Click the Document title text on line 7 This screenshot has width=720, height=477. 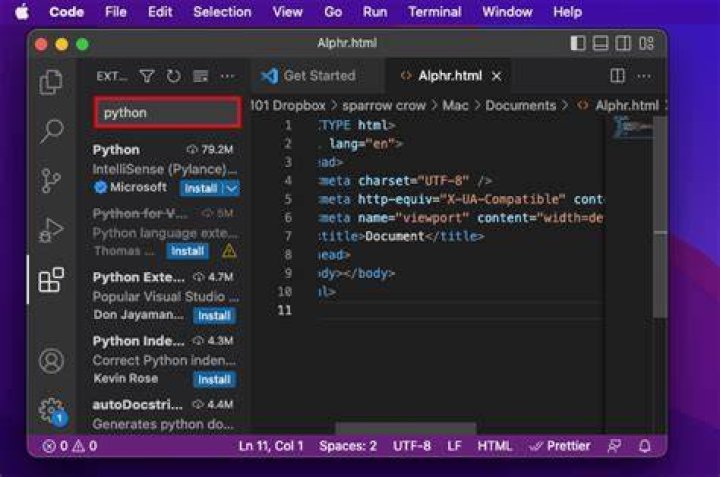(x=395, y=236)
